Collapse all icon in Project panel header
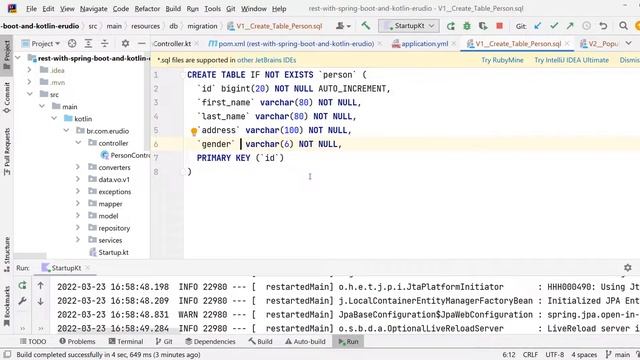The width and height of the screenshot is (640, 360). 104,43
